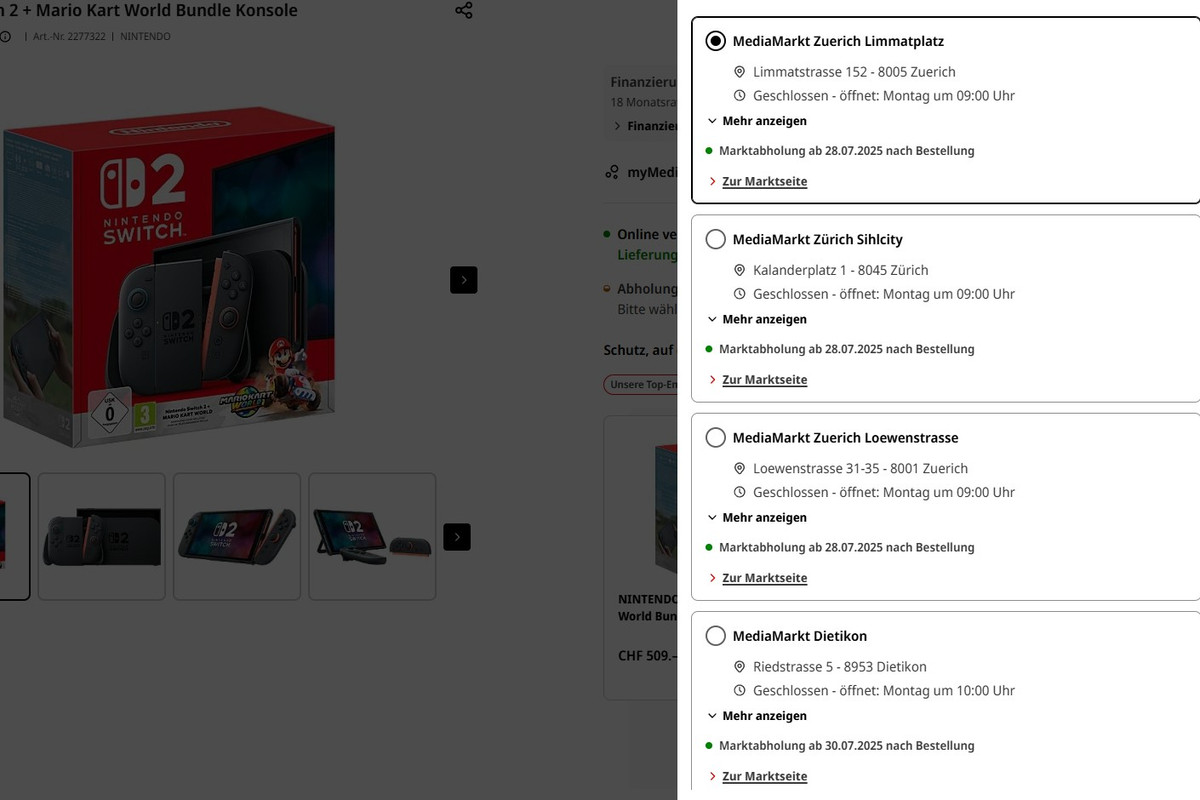Click location pin icon beside Riedstrasse 5
The height and width of the screenshot is (800, 1200).
(740, 667)
